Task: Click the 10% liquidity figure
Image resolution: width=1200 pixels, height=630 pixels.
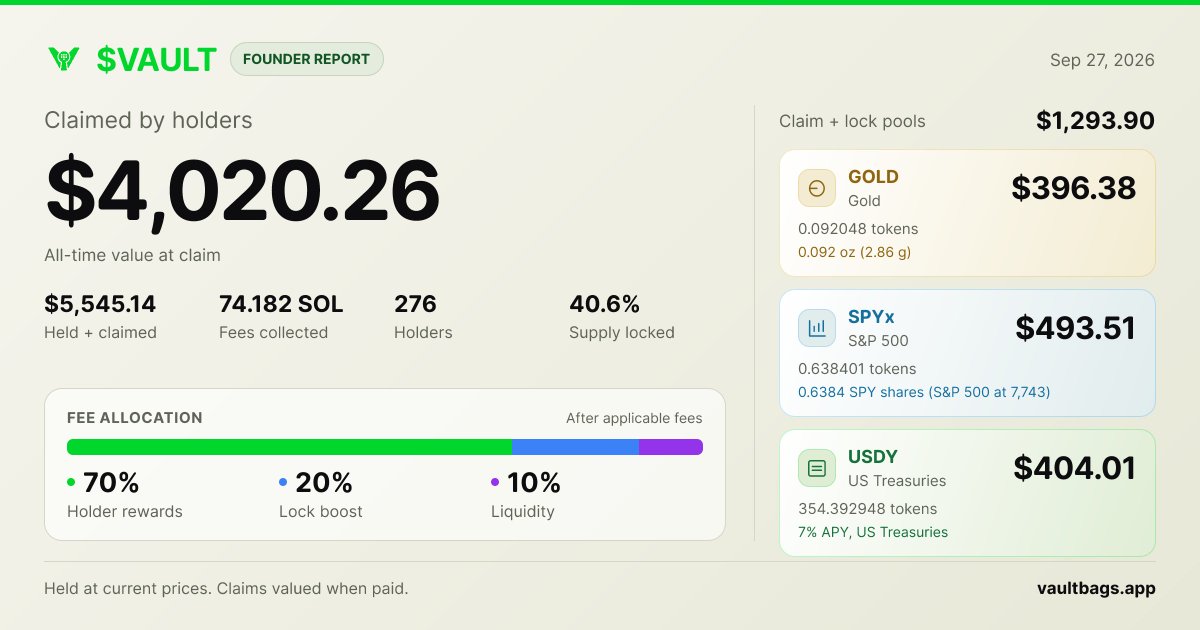Action: click(x=534, y=483)
